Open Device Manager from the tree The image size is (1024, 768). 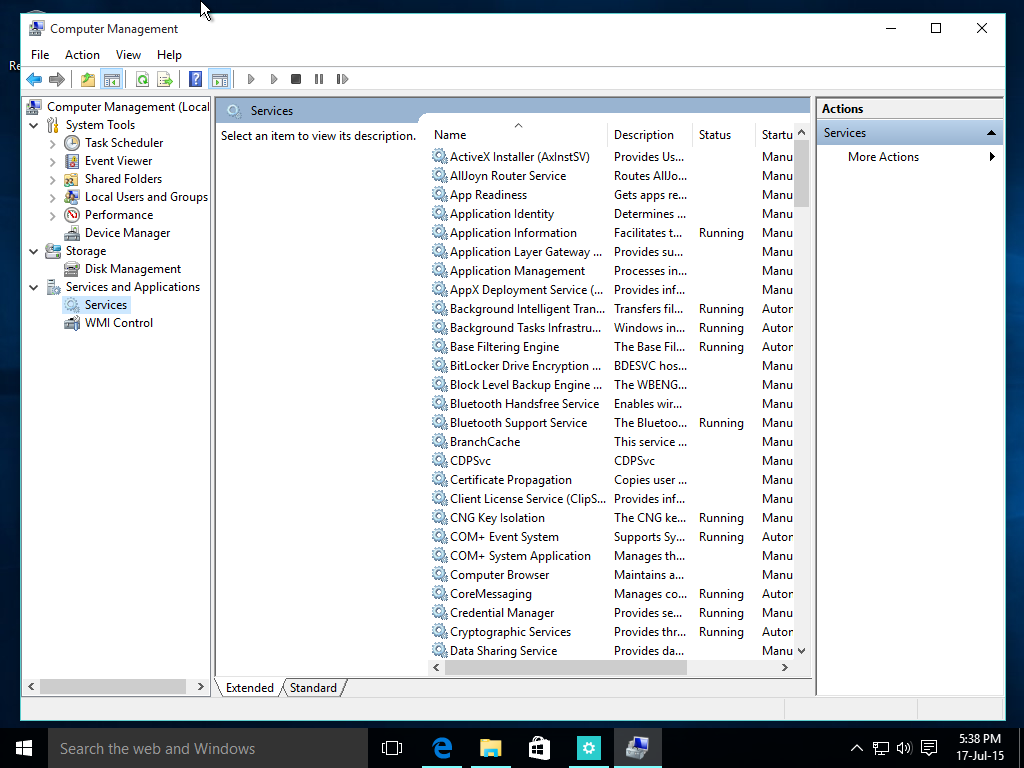127,232
